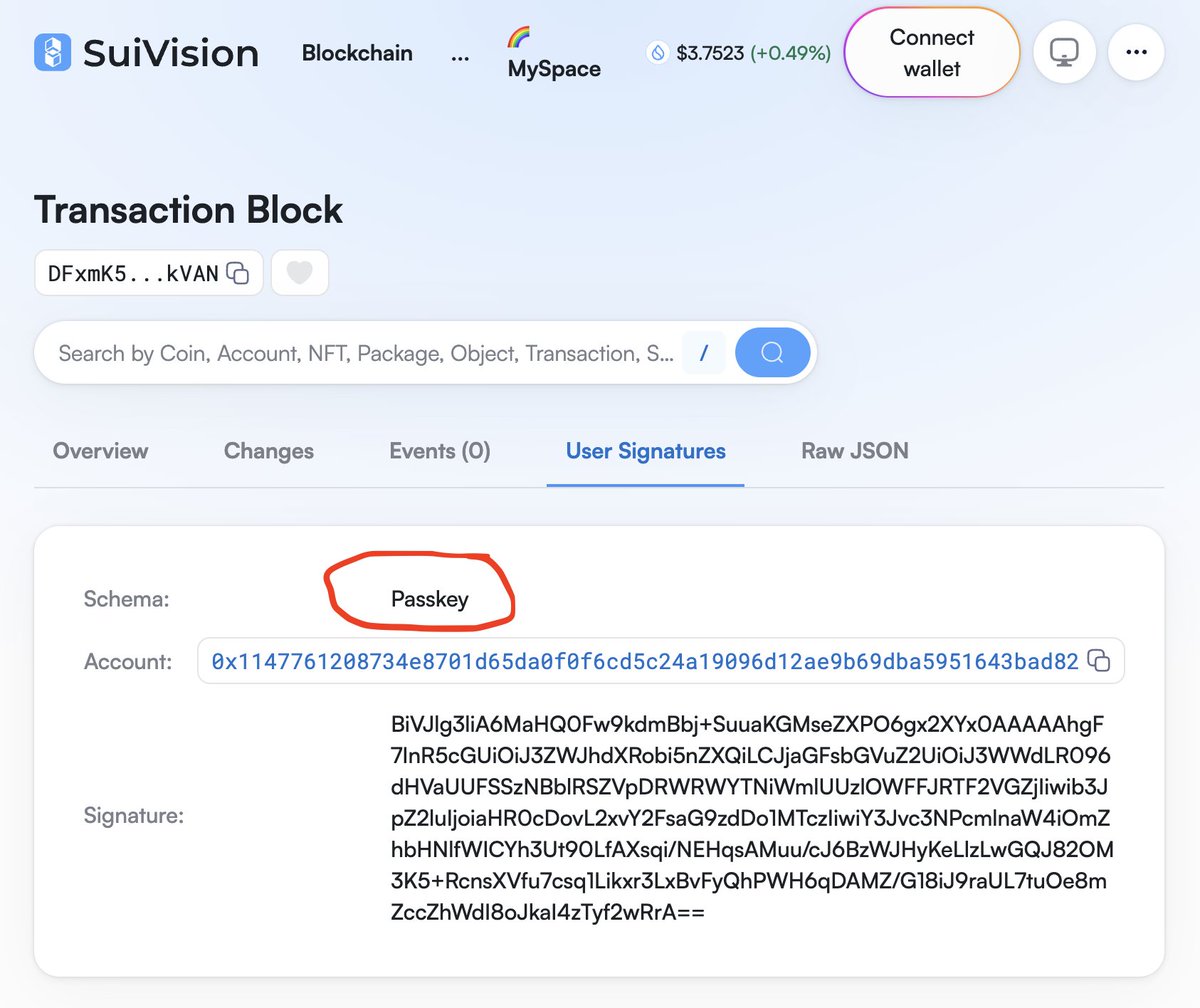The height and width of the screenshot is (1008, 1200).
Task: Select the User Signatures tab
Action: (x=646, y=451)
